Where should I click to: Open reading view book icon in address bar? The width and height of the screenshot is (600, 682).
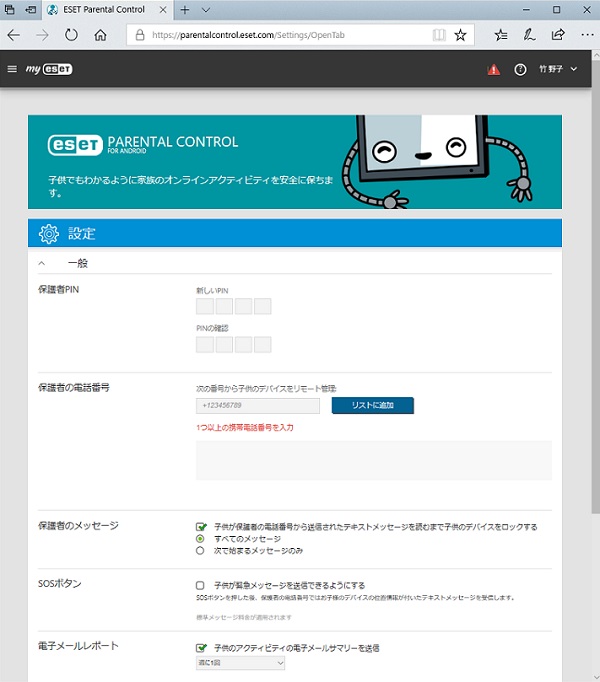[x=439, y=35]
